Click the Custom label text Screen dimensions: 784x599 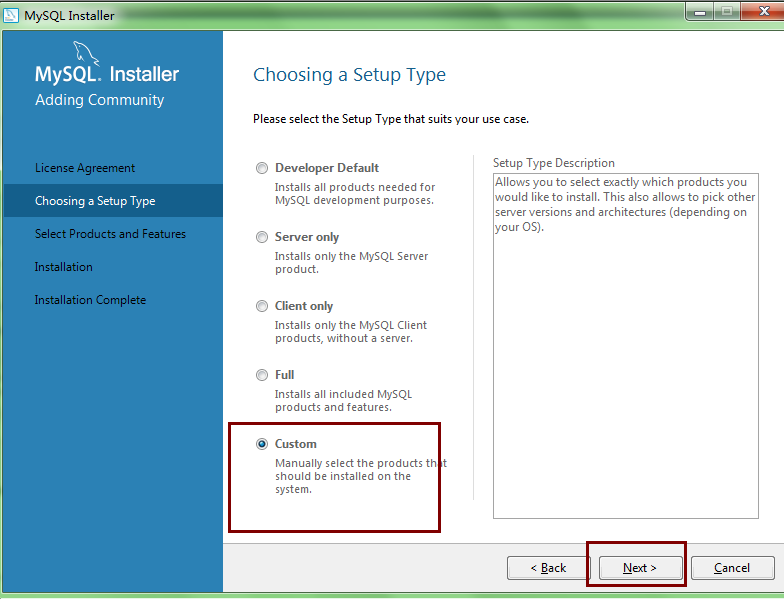pos(296,444)
